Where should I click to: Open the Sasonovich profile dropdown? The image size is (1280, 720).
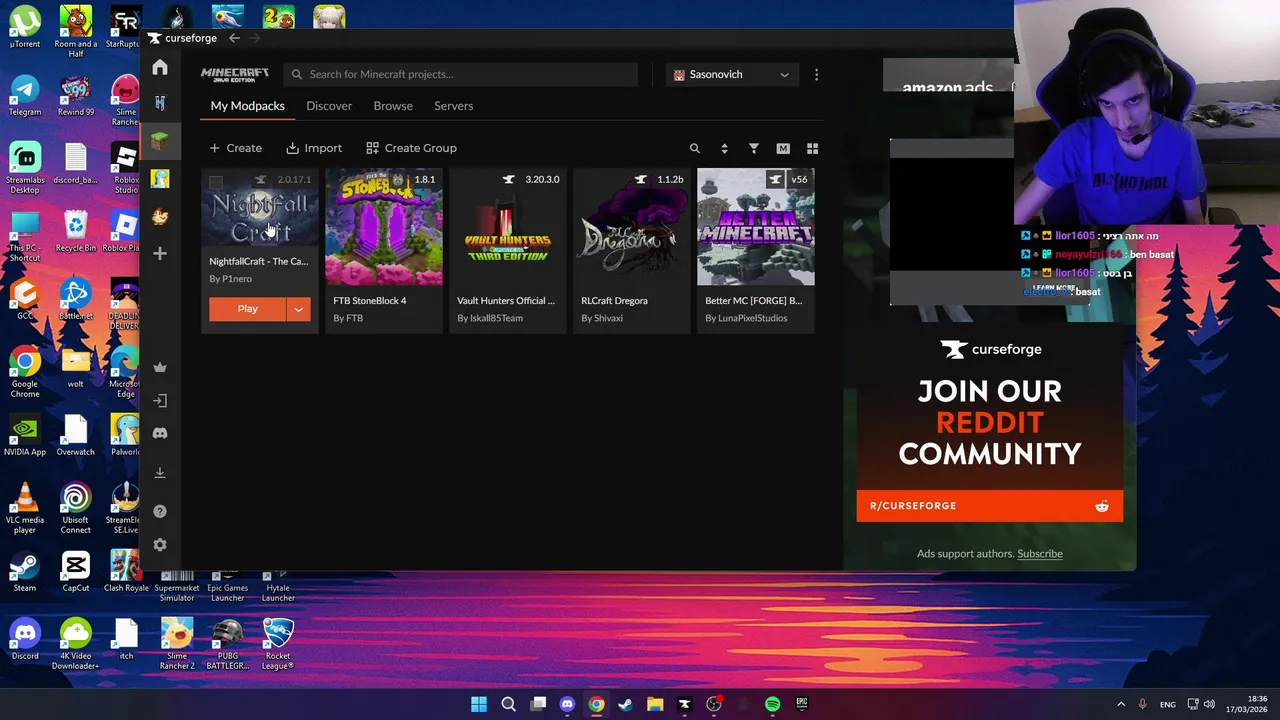[x=732, y=74]
